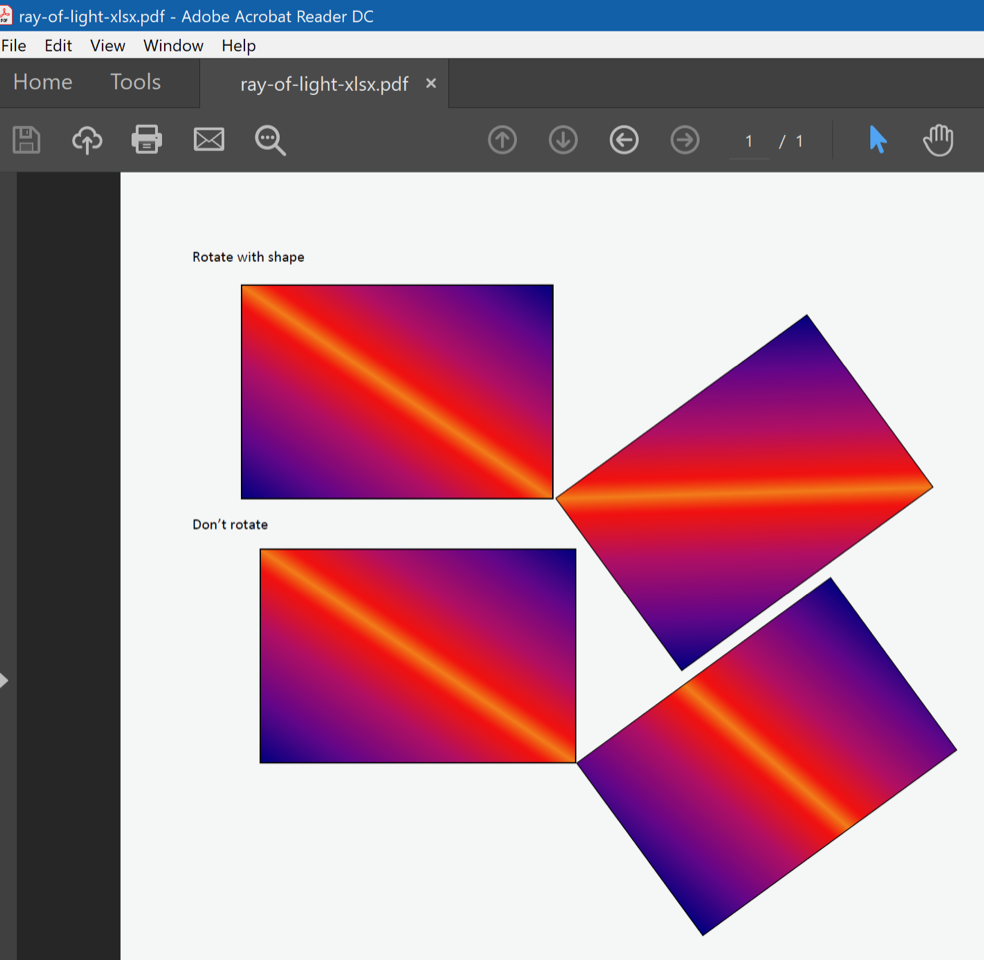Click the 'Don't rotate' text
Image resolution: width=984 pixels, height=960 pixels.
tap(230, 525)
